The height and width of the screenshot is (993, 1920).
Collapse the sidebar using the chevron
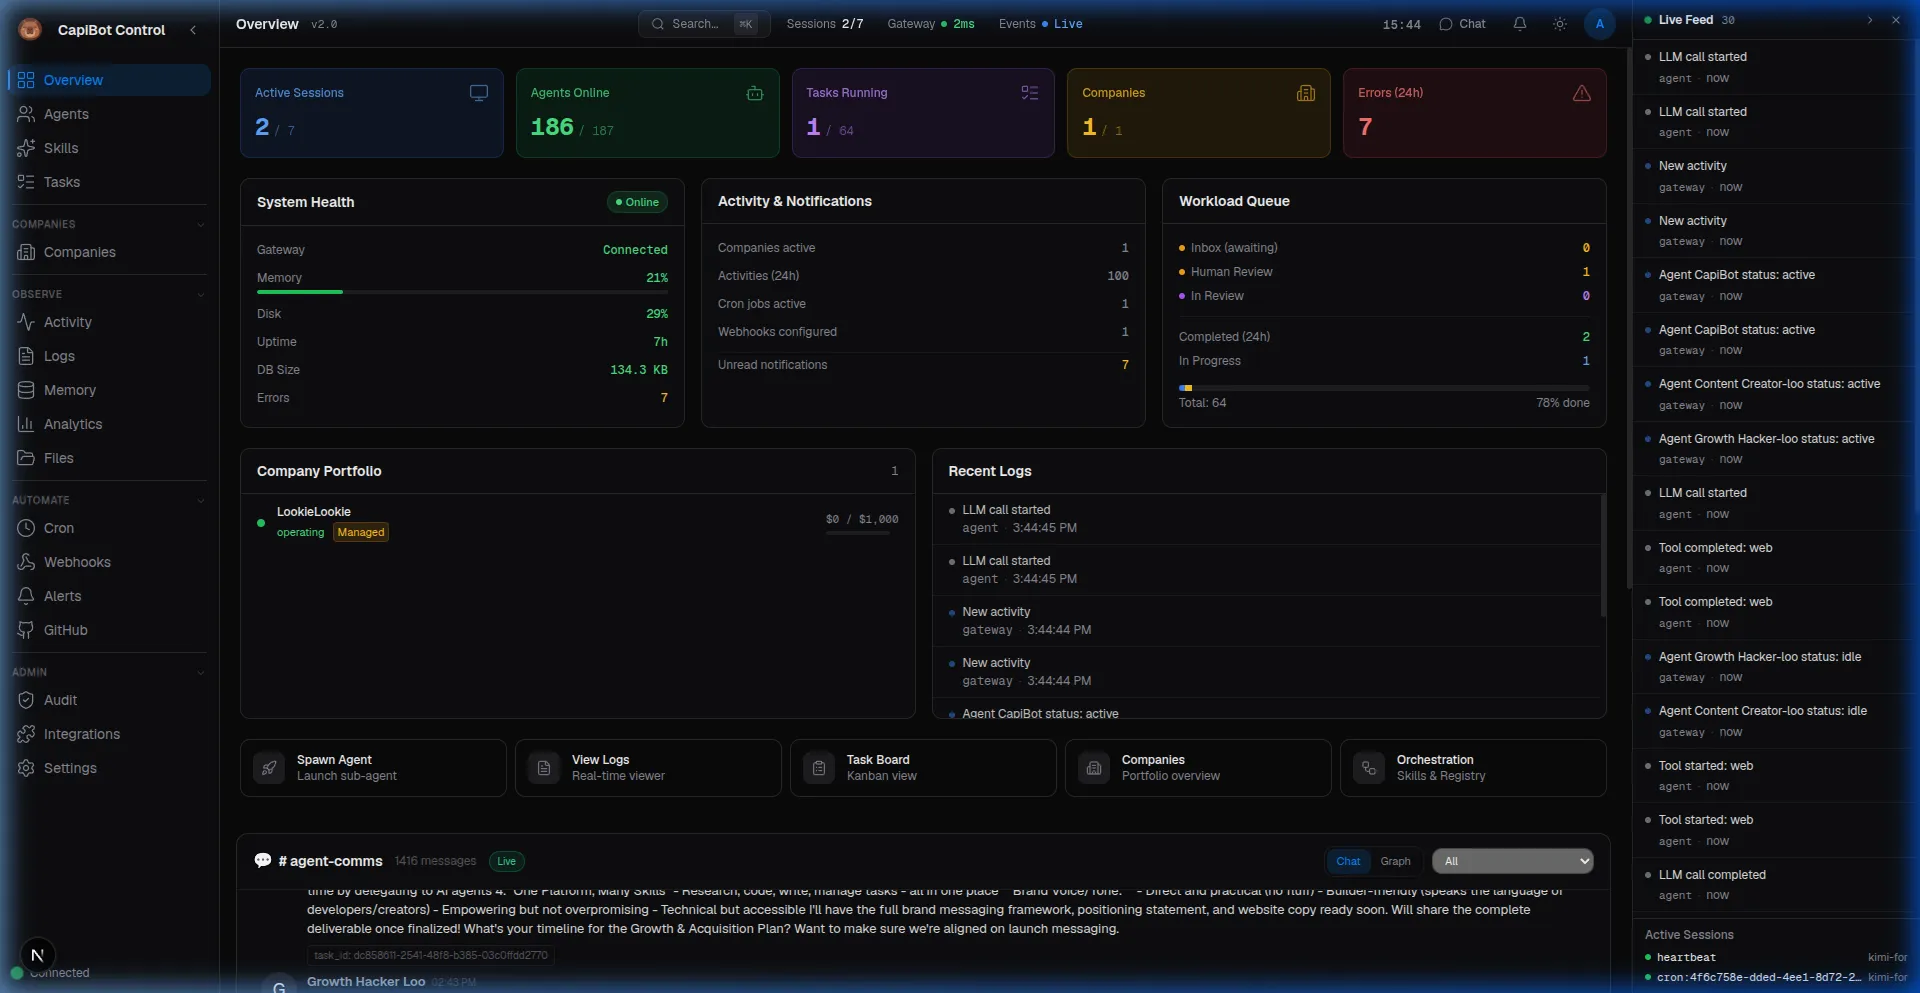pyautogui.click(x=193, y=30)
